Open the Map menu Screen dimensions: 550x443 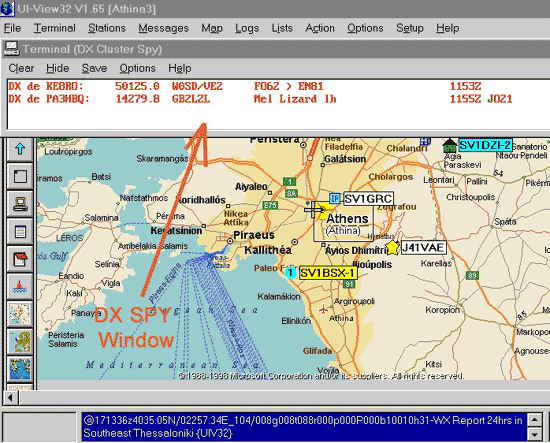pyautogui.click(x=212, y=28)
